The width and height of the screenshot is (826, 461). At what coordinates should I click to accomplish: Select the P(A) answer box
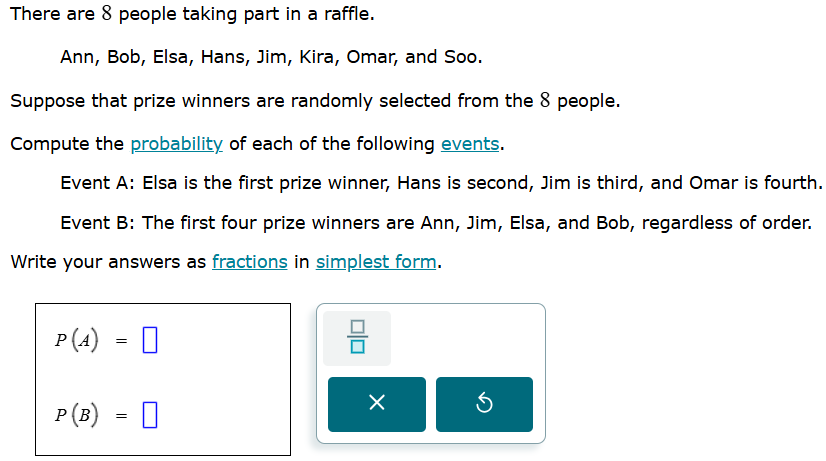[150, 340]
